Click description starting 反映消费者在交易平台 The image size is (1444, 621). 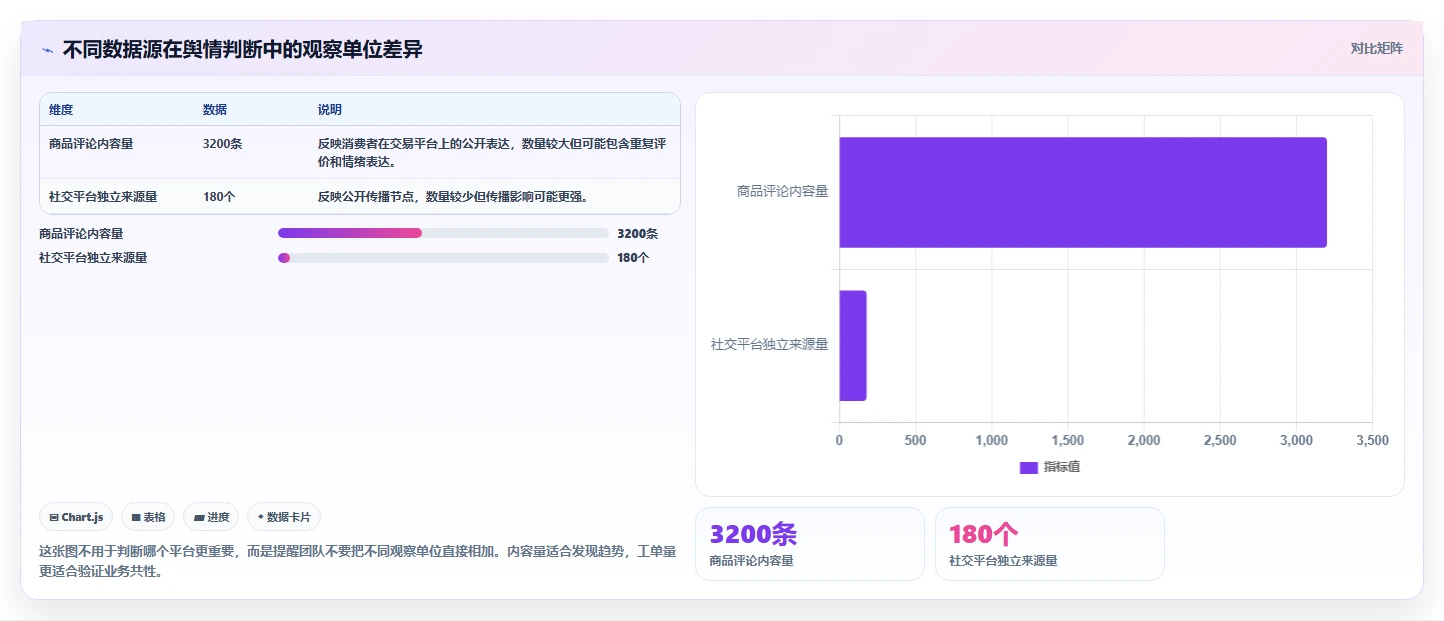tap(492, 153)
